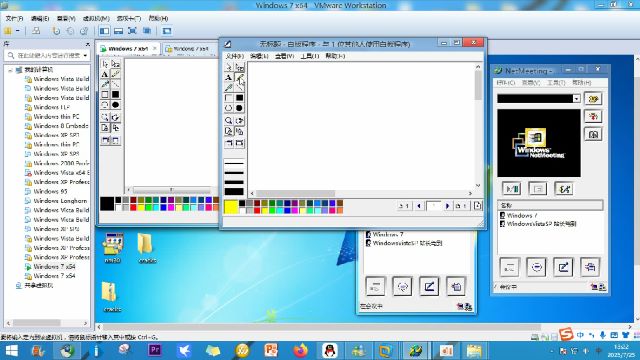Expand address dropdown in right NetMeeting window

576,99
